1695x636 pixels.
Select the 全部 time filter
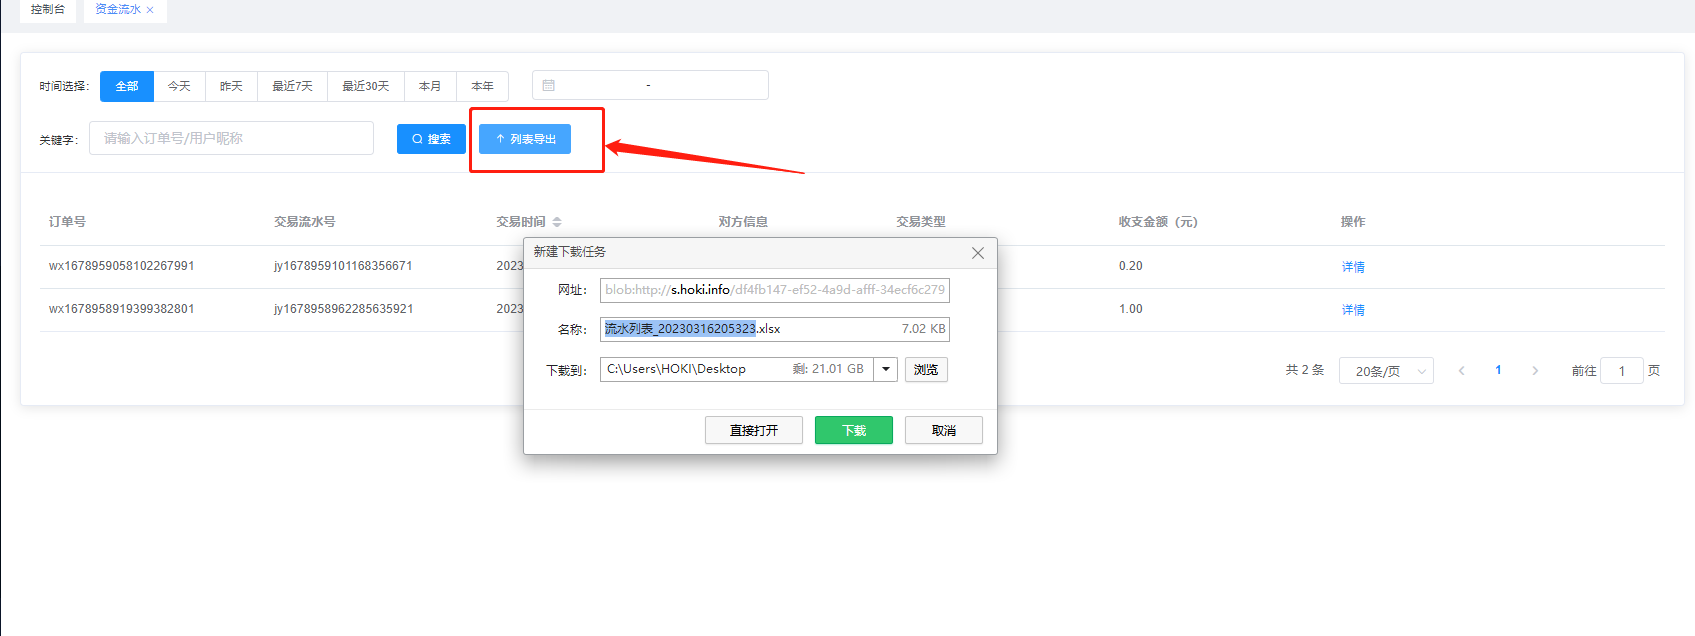[x=127, y=87]
